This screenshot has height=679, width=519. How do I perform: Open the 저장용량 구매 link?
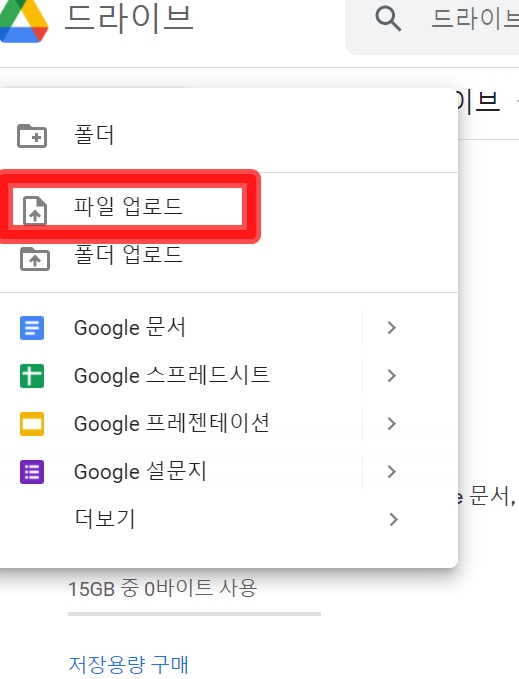click(129, 665)
